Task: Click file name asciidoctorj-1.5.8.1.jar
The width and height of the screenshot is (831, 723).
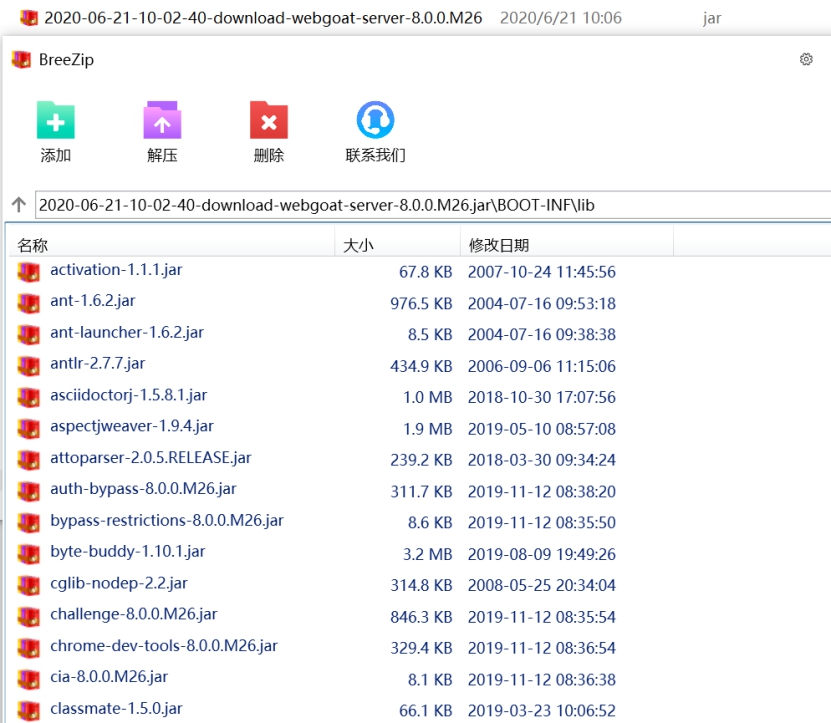Action: [x=129, y=395]
